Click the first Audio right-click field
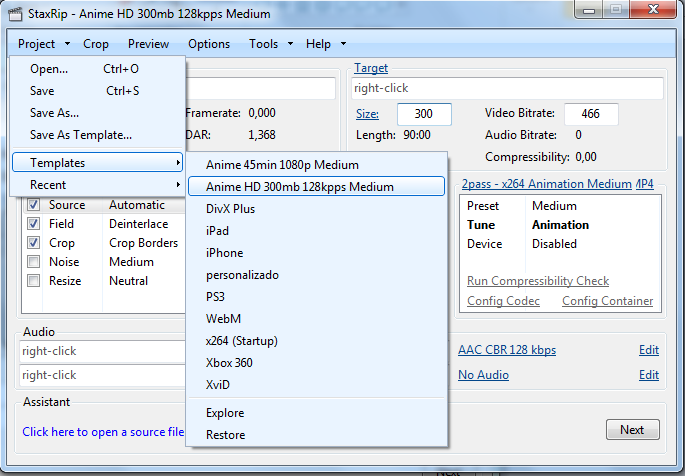 (102, 351)
